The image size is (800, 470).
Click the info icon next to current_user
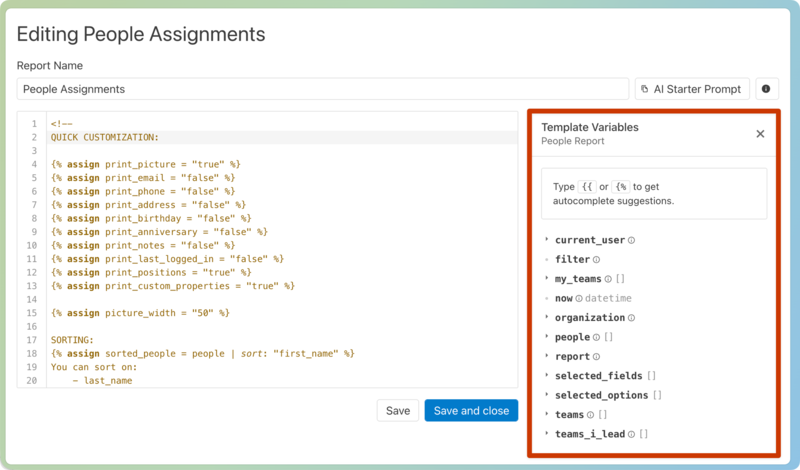(x=631, y=240)
